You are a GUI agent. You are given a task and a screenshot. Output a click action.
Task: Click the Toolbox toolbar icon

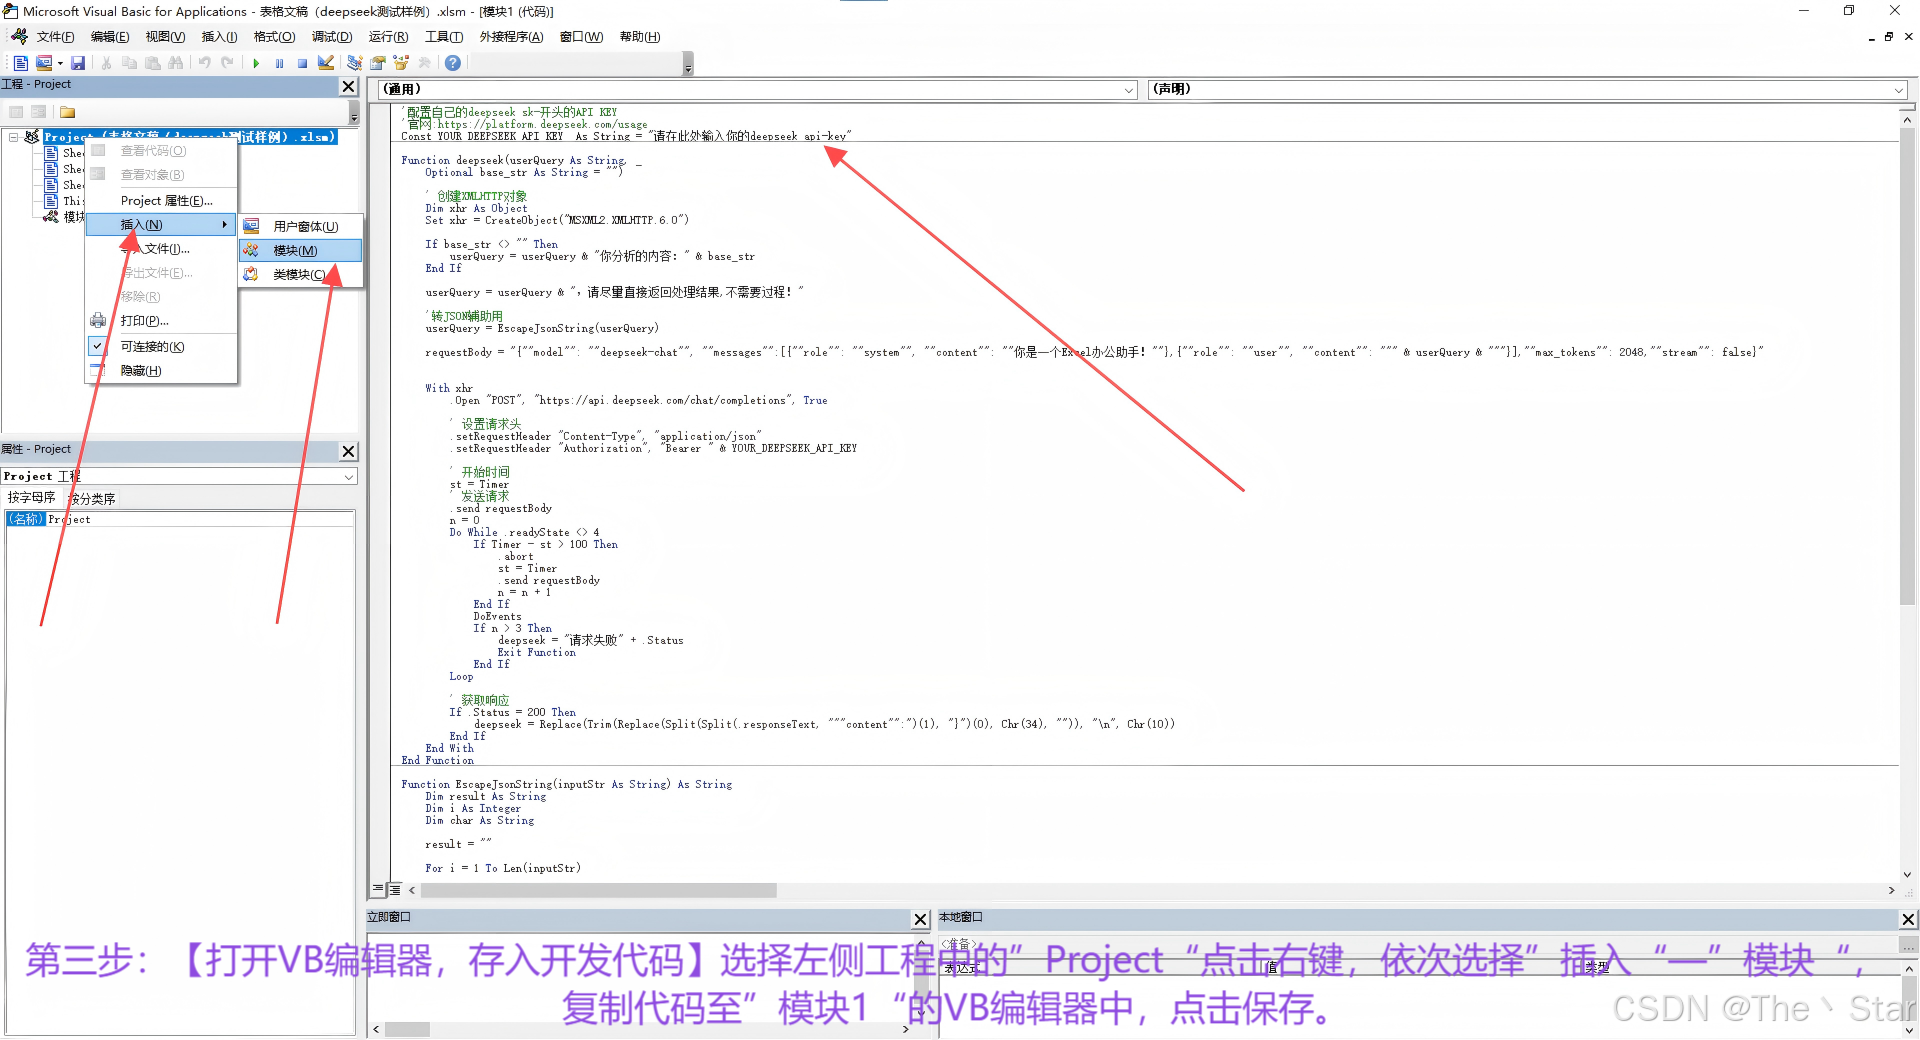click(x=425, y=63)
